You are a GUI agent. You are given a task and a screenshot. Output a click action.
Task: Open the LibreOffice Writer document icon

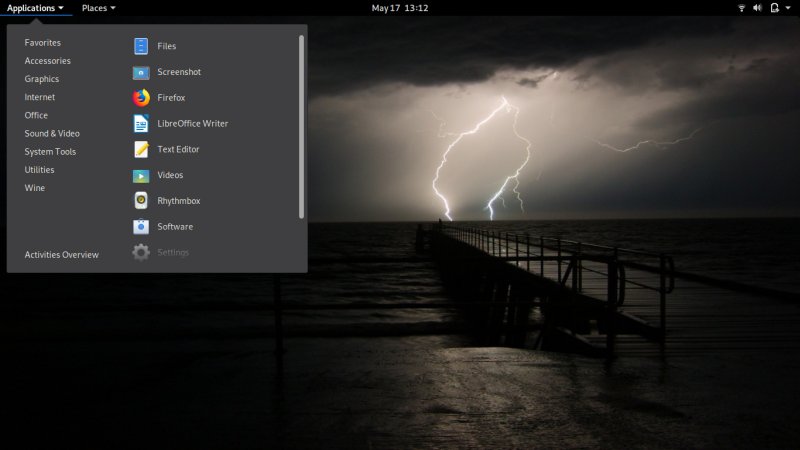click(x=141, y=123)
